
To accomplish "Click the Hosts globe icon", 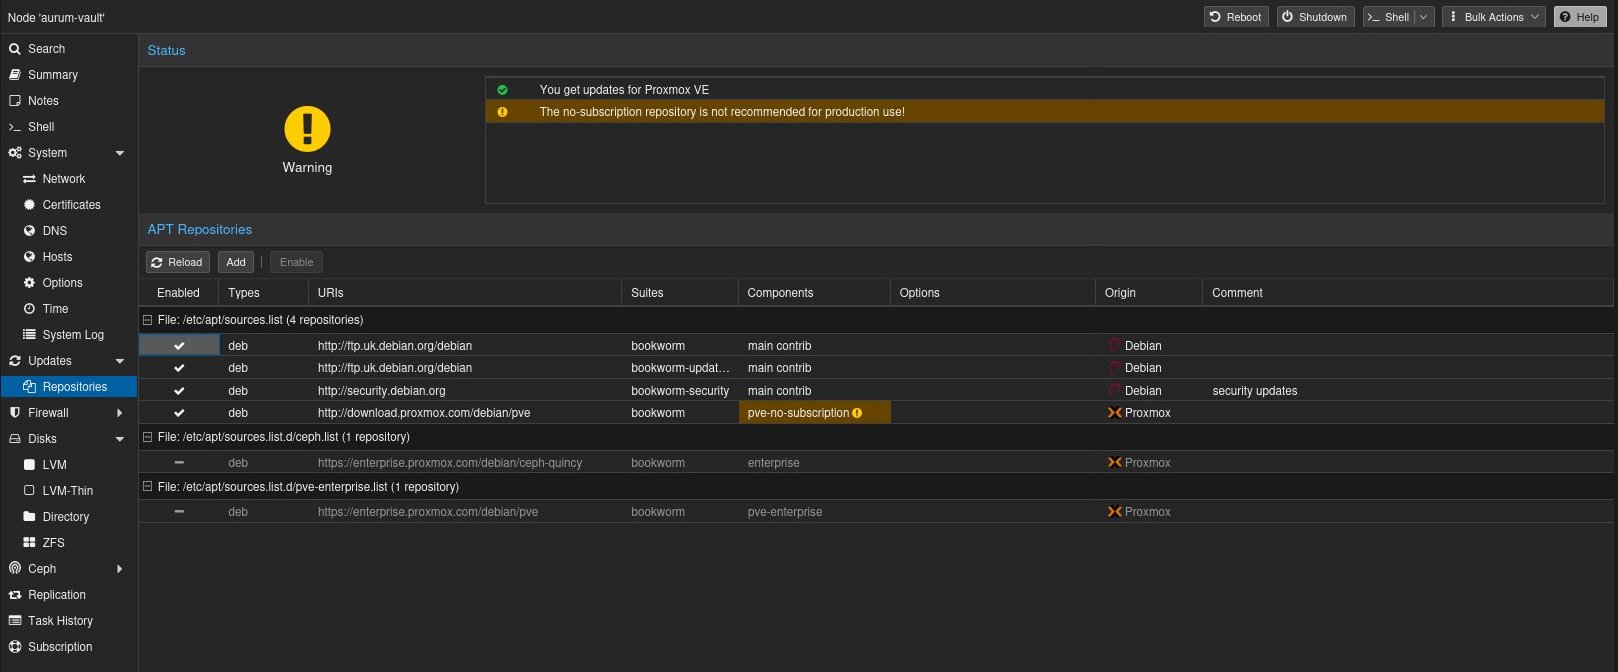I will coord(29,257).
